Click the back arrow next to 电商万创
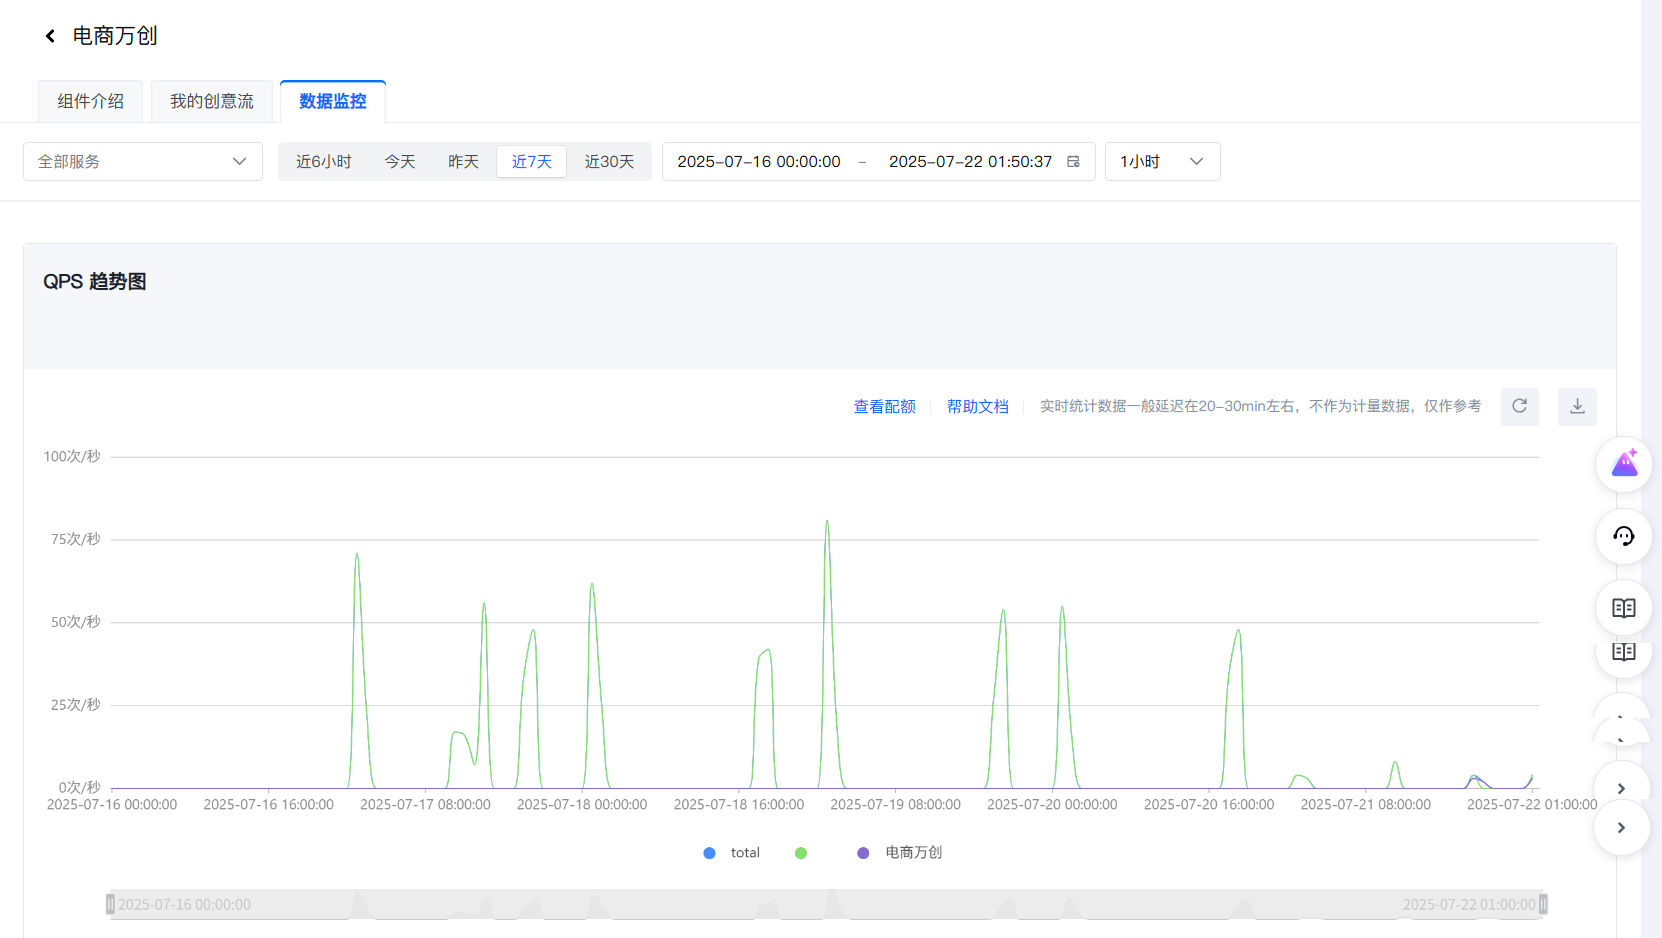Image resolution: width=1662 pixels, height=938 pixels. (x=50, y=36)
